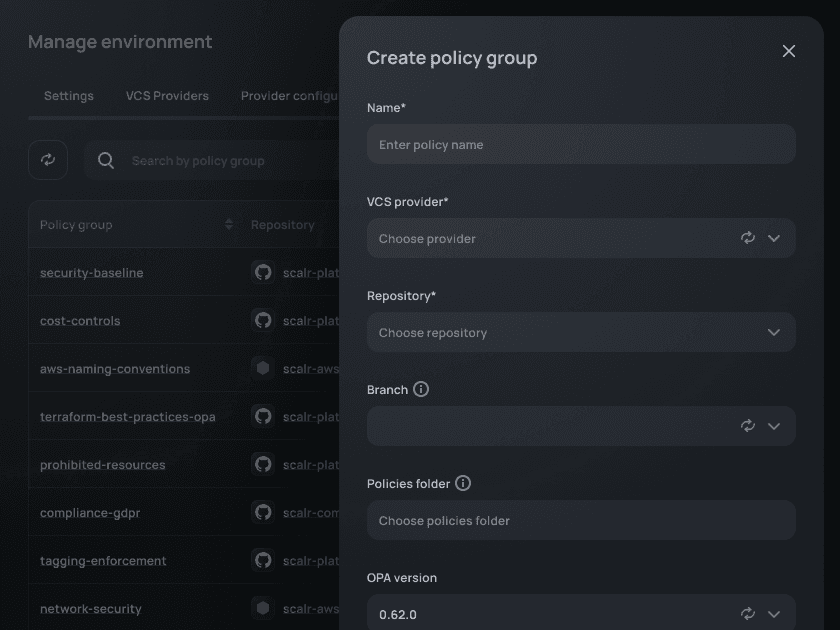Refresh the VCS provider options in the dialog
Screen dimensions: 840x630
click(747, 238)
